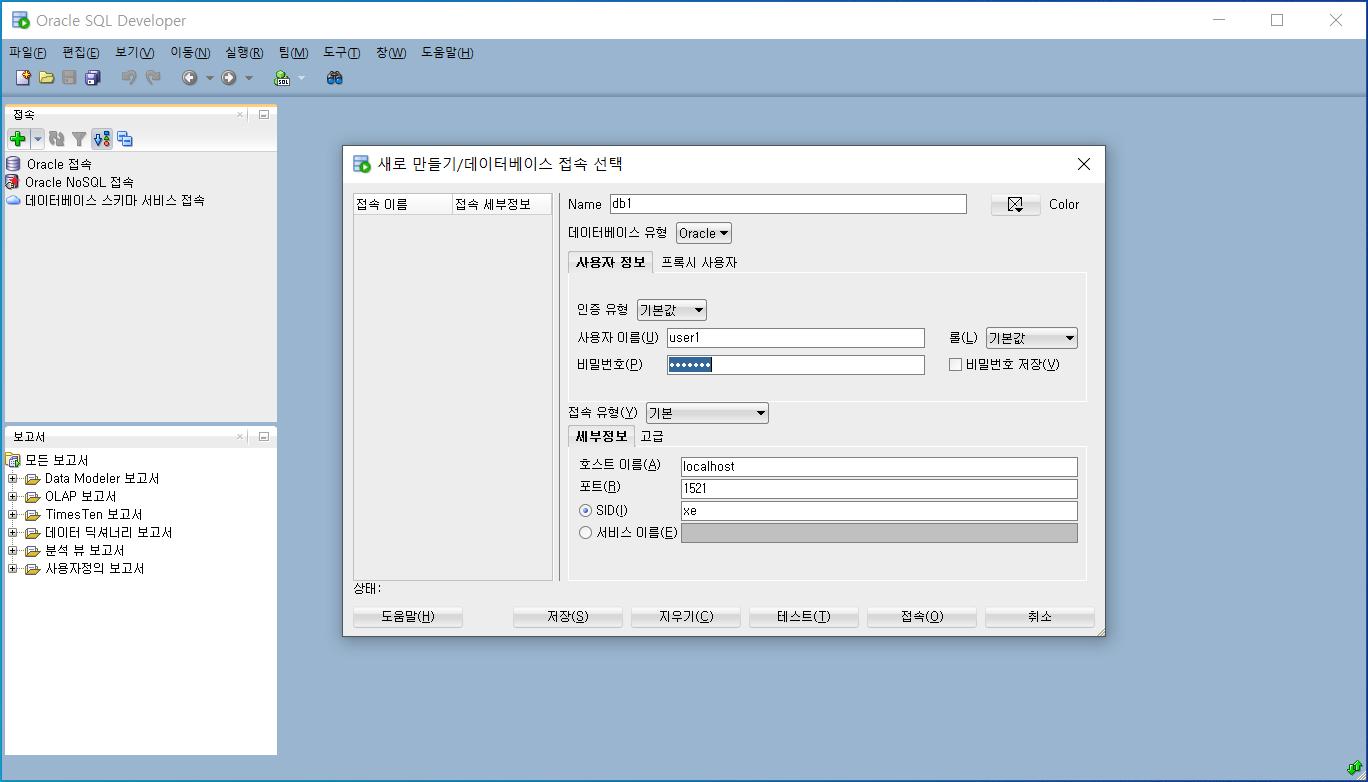Select the 서비스 이름 radio button

click(x=586, y=533)
